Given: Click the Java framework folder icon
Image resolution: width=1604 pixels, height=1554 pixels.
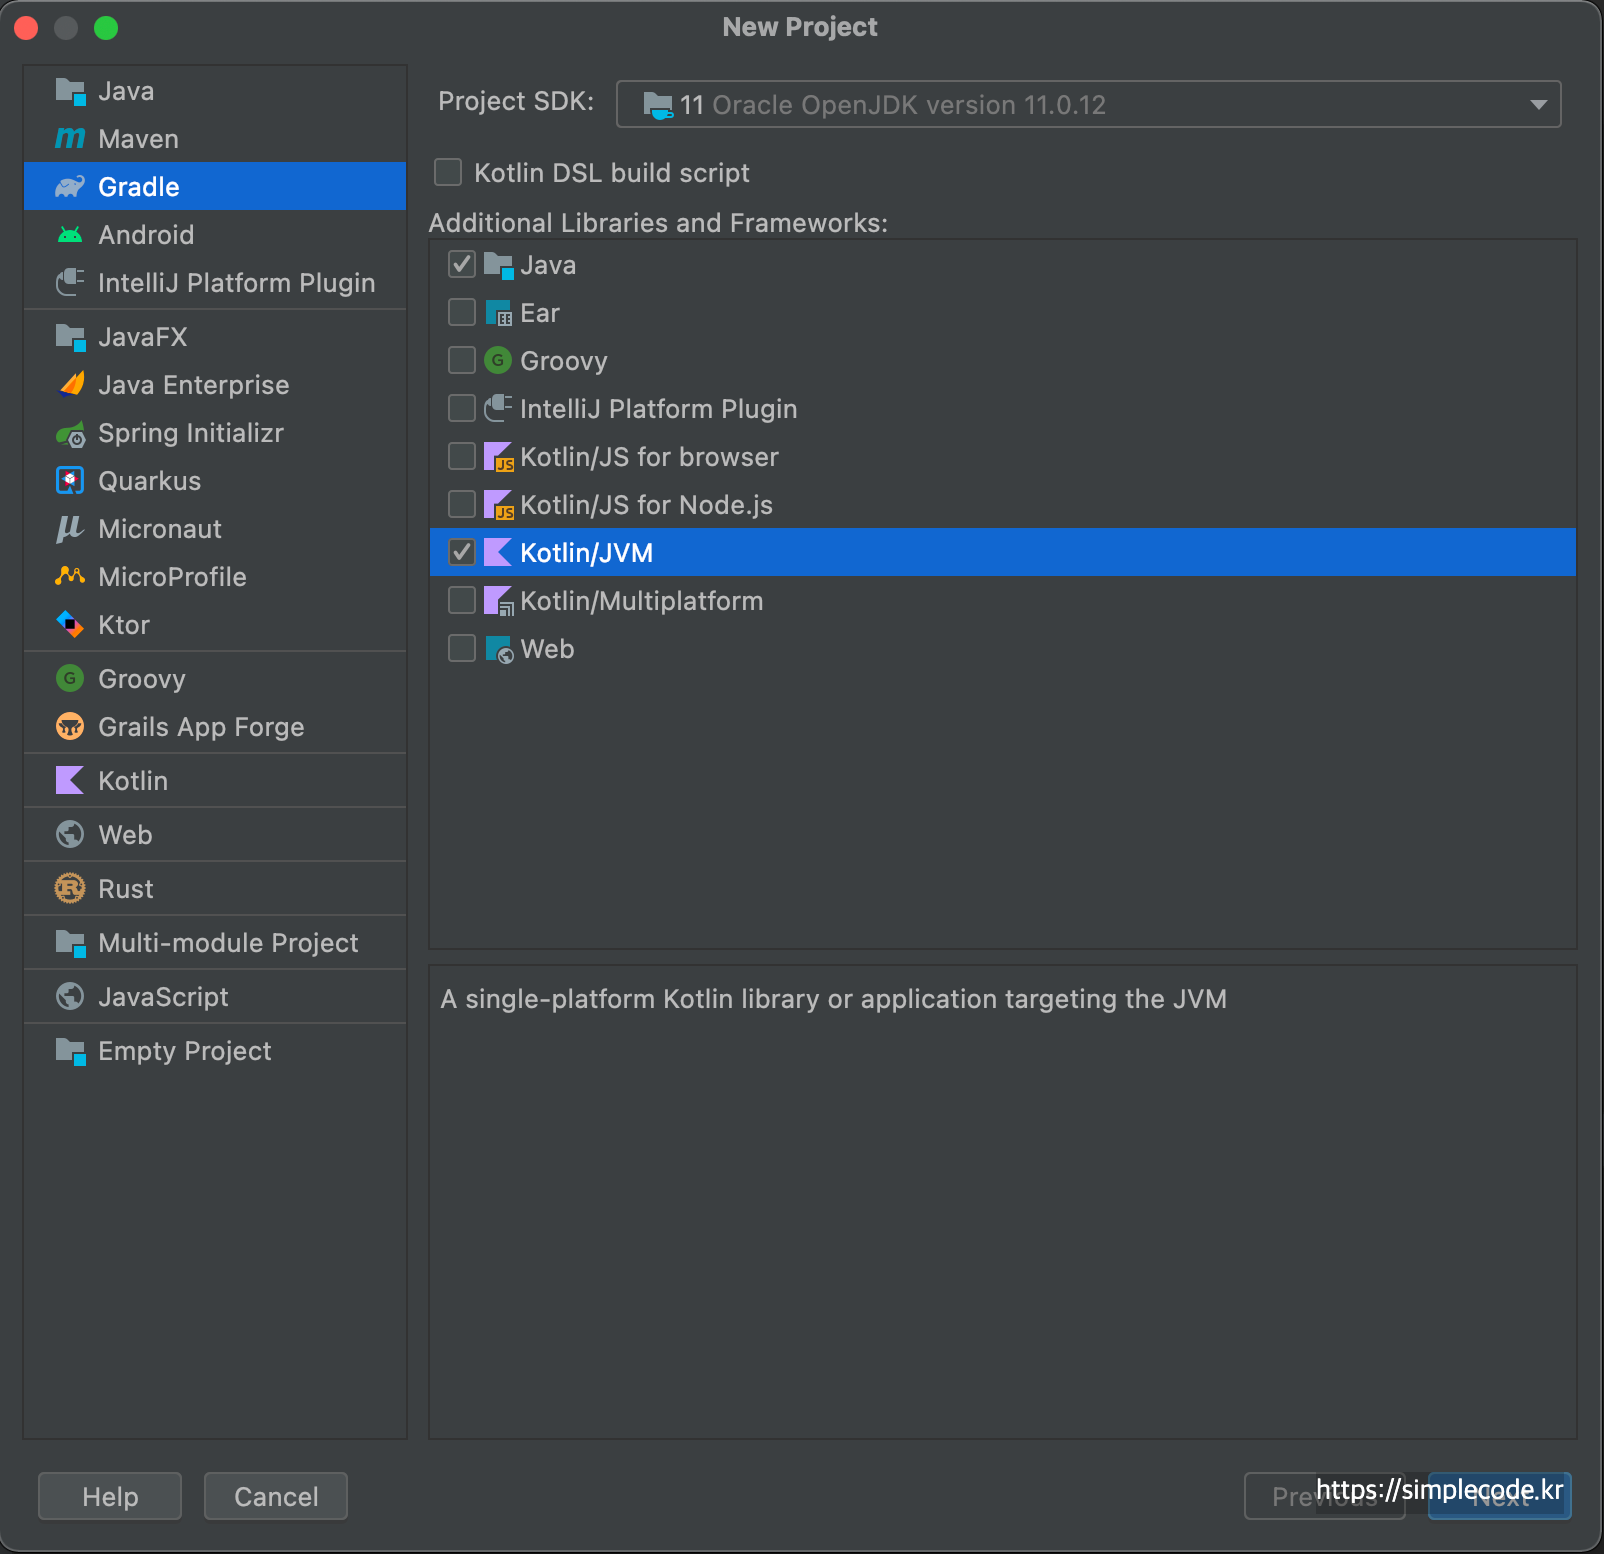Looking at the screenshot, I should (x=498, y=265).
